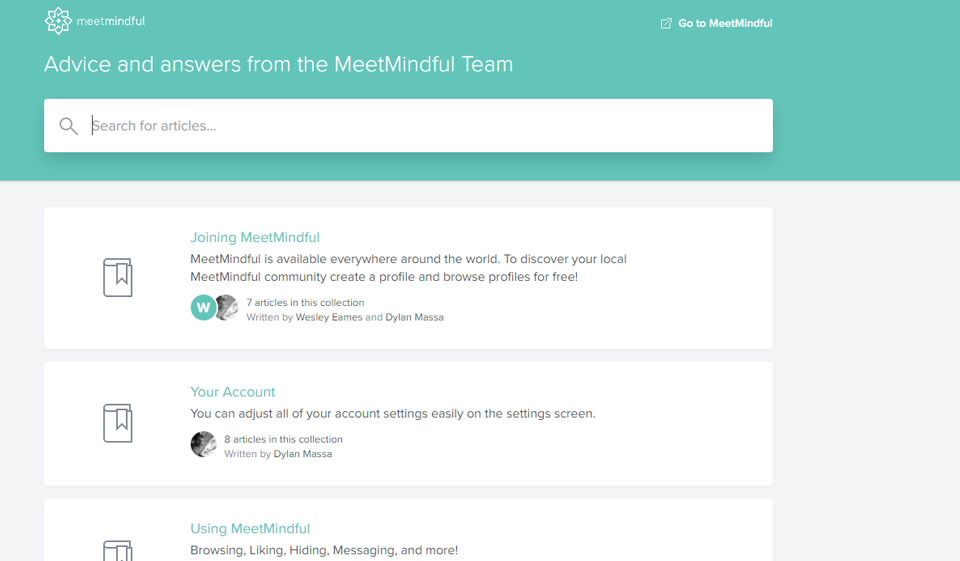Click the Joining MeetMindful bookmark icon

pos(118,277)
